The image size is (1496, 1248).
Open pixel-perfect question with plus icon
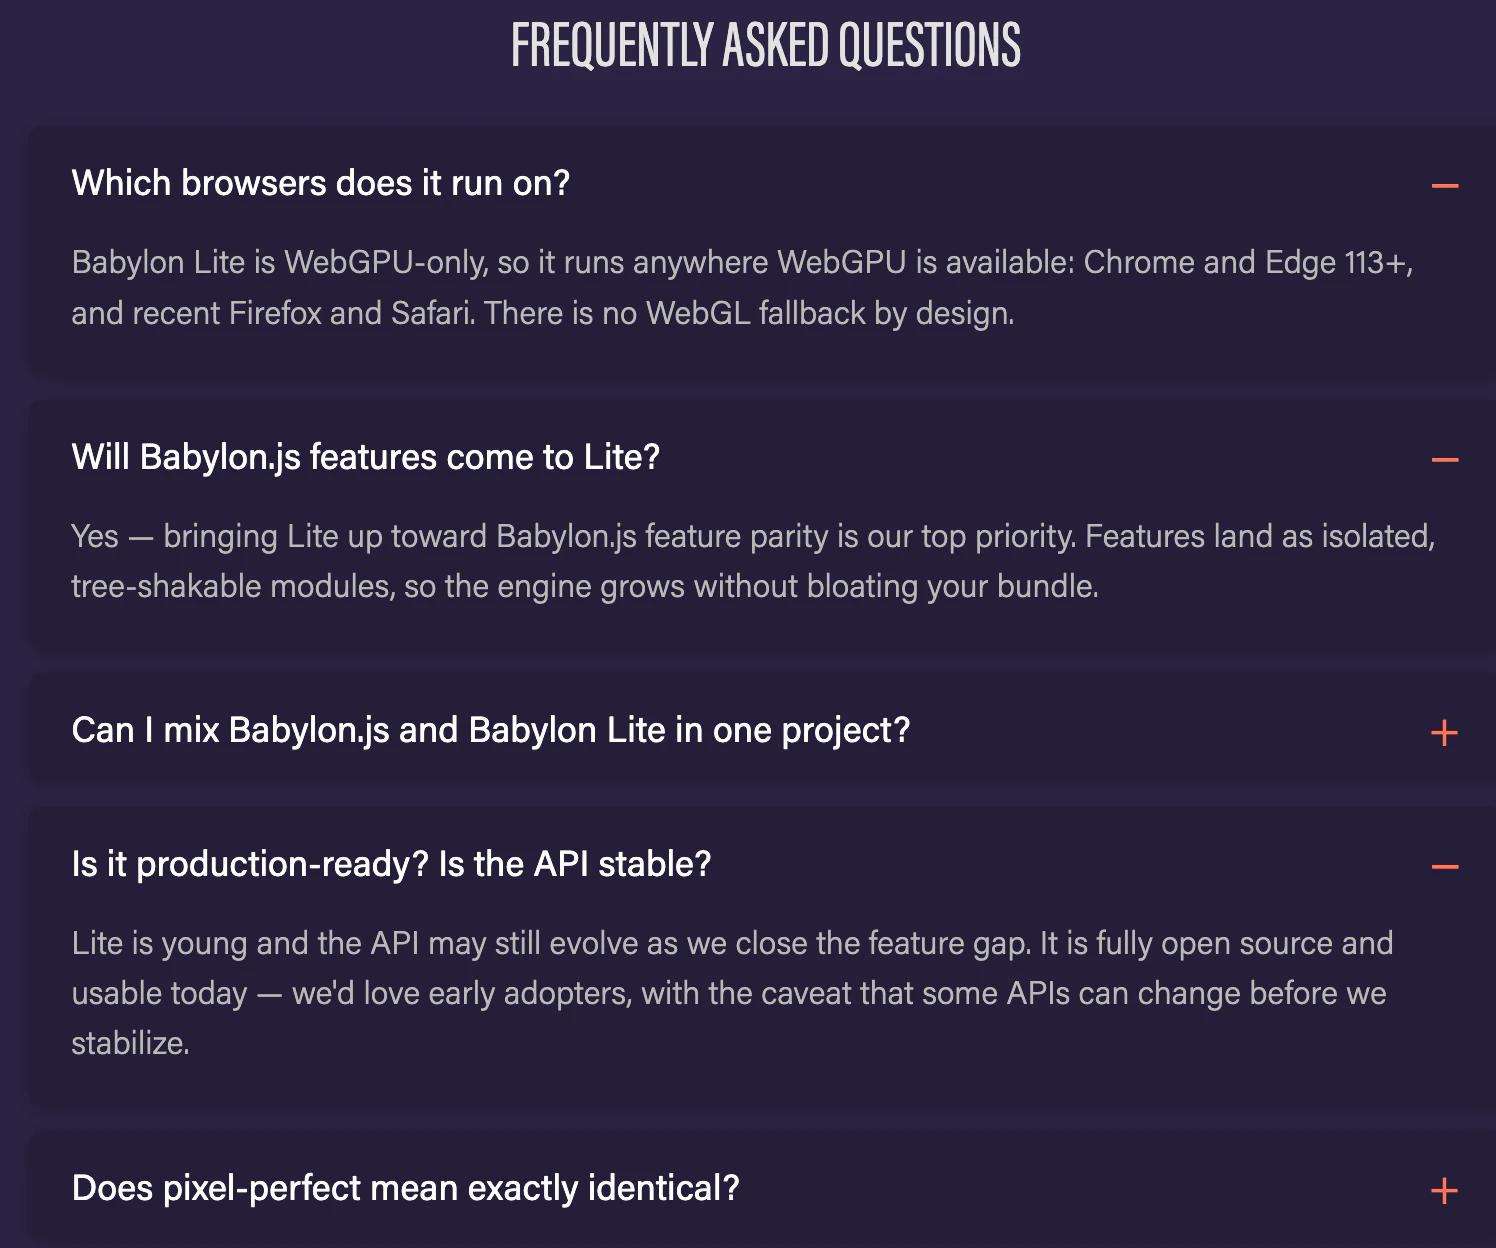tap(1444, 1191)
